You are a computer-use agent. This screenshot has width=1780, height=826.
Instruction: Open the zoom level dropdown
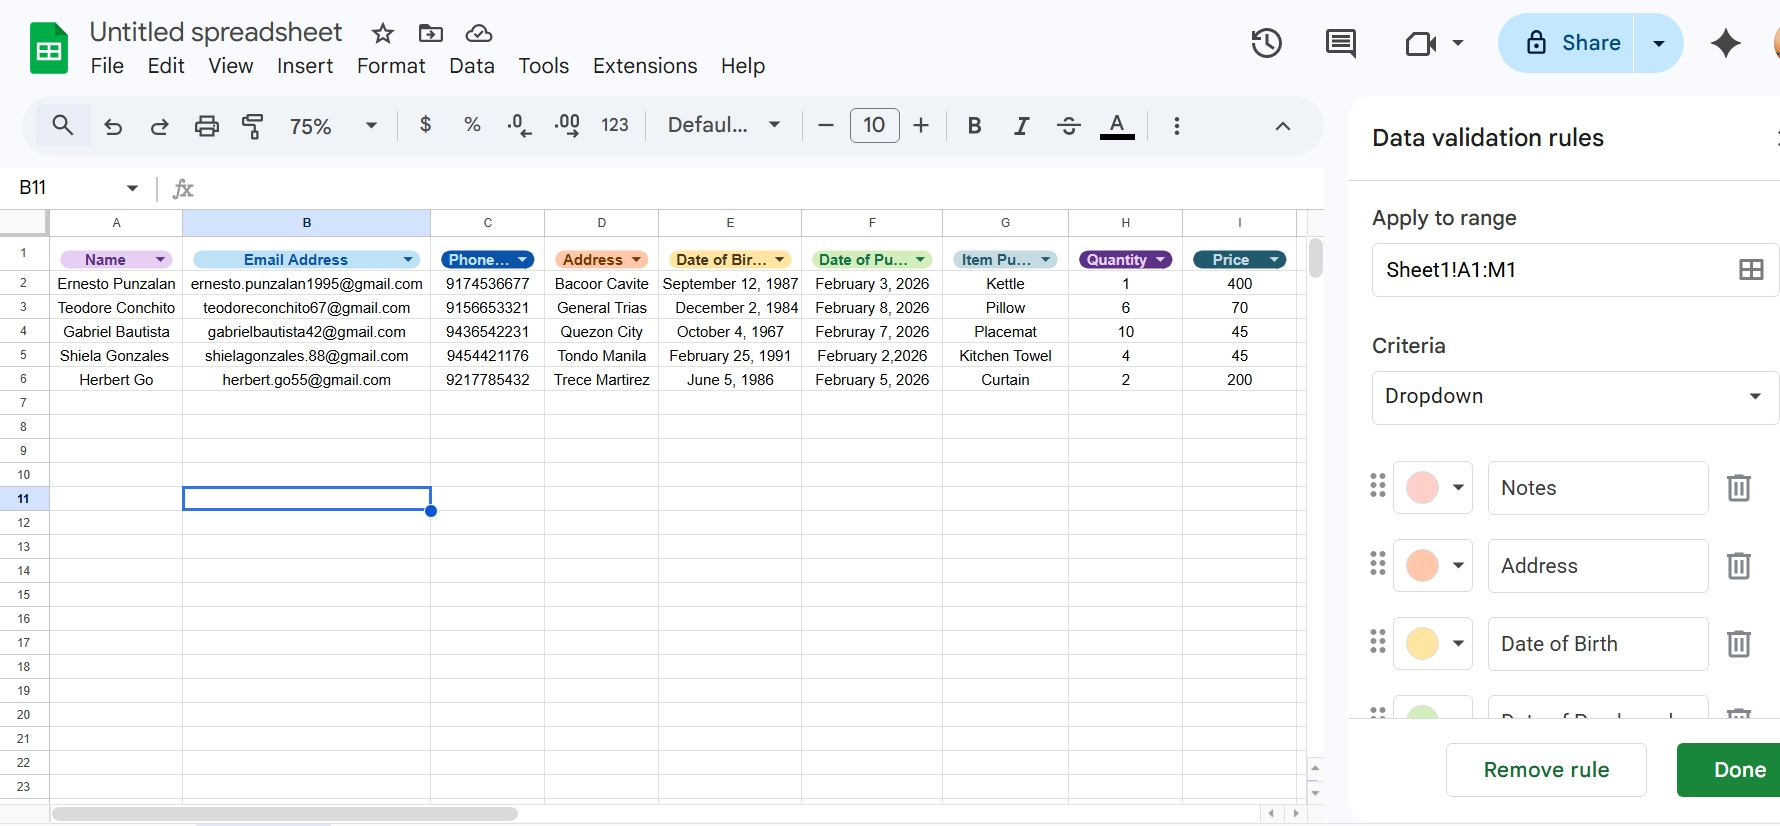(333, 126)
